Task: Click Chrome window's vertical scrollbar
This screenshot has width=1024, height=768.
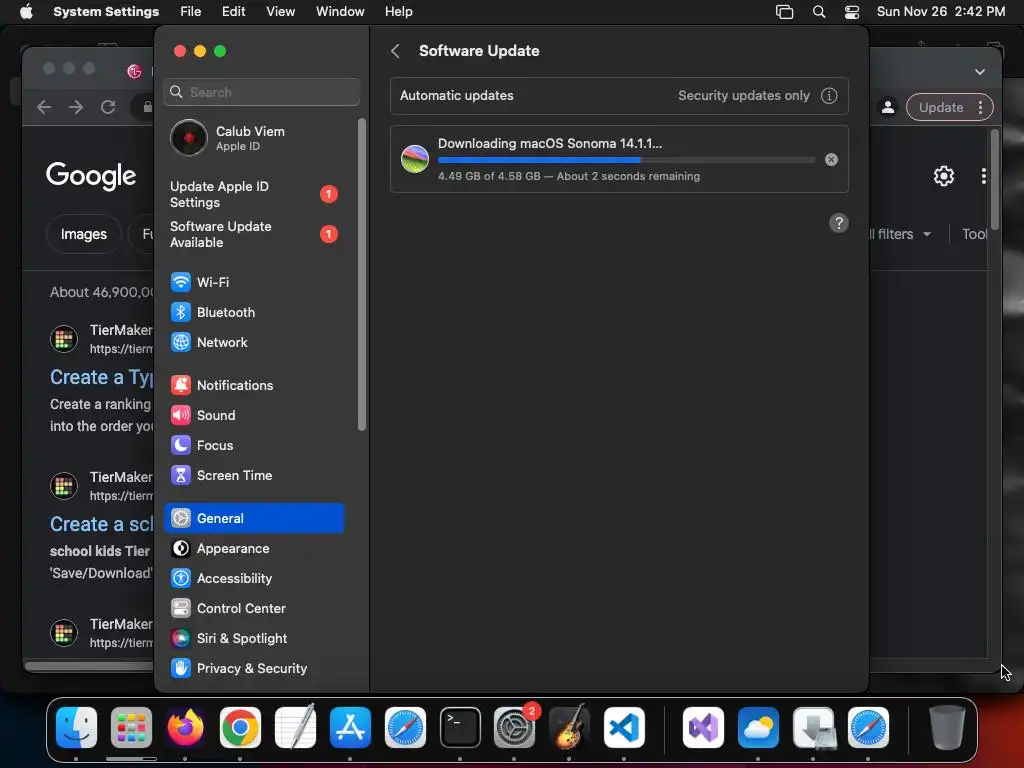Action: pyautogui.click(x=995, y=181)
